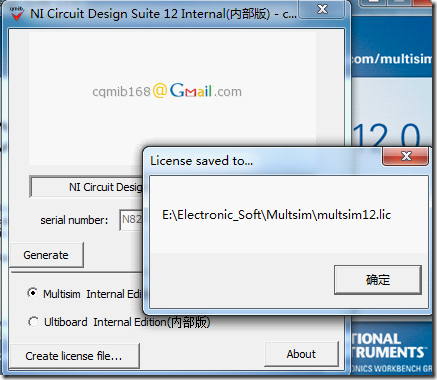Select Multisim Internal Edition radio button
Screen dimensions: 437x380
point(33,293)
